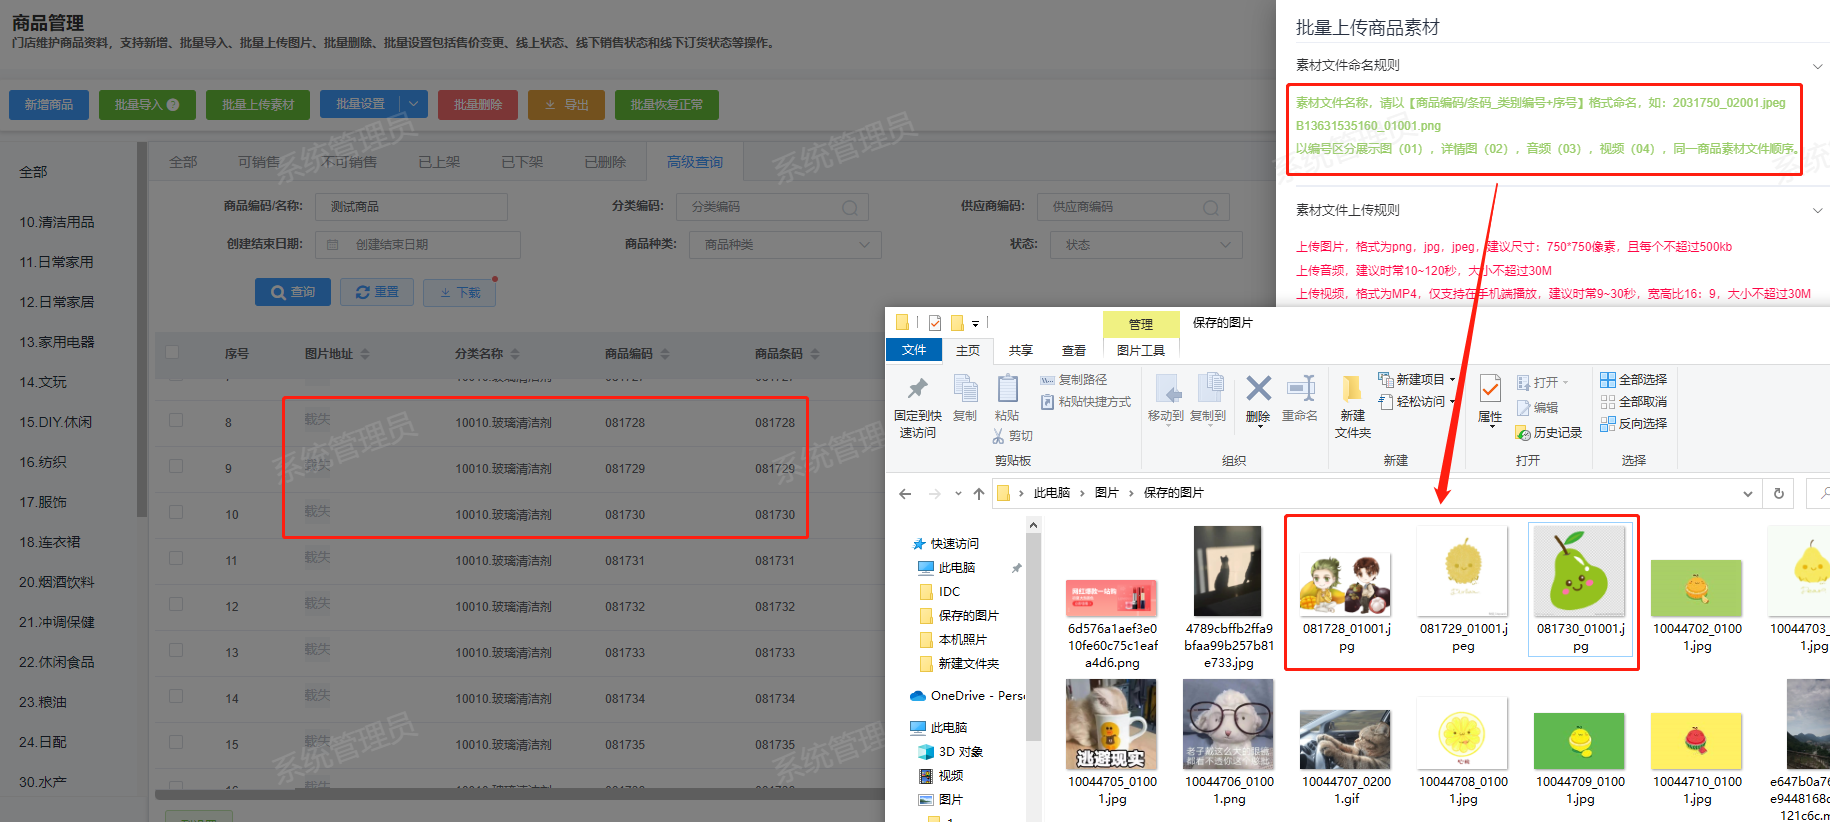Open the arrow beside 批量设置 button
This screenshot has width=1830, height=822.
(414, 104)
